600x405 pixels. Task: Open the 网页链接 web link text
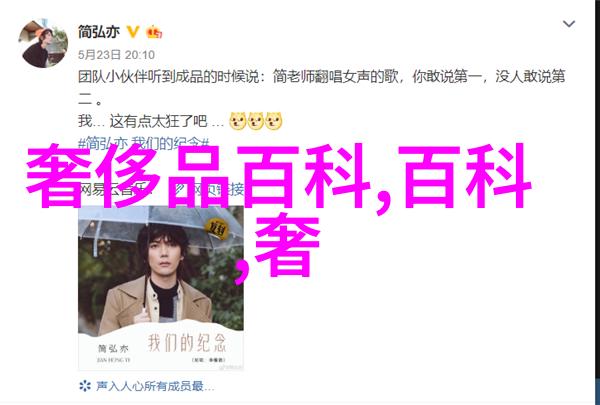coord(215,189)
